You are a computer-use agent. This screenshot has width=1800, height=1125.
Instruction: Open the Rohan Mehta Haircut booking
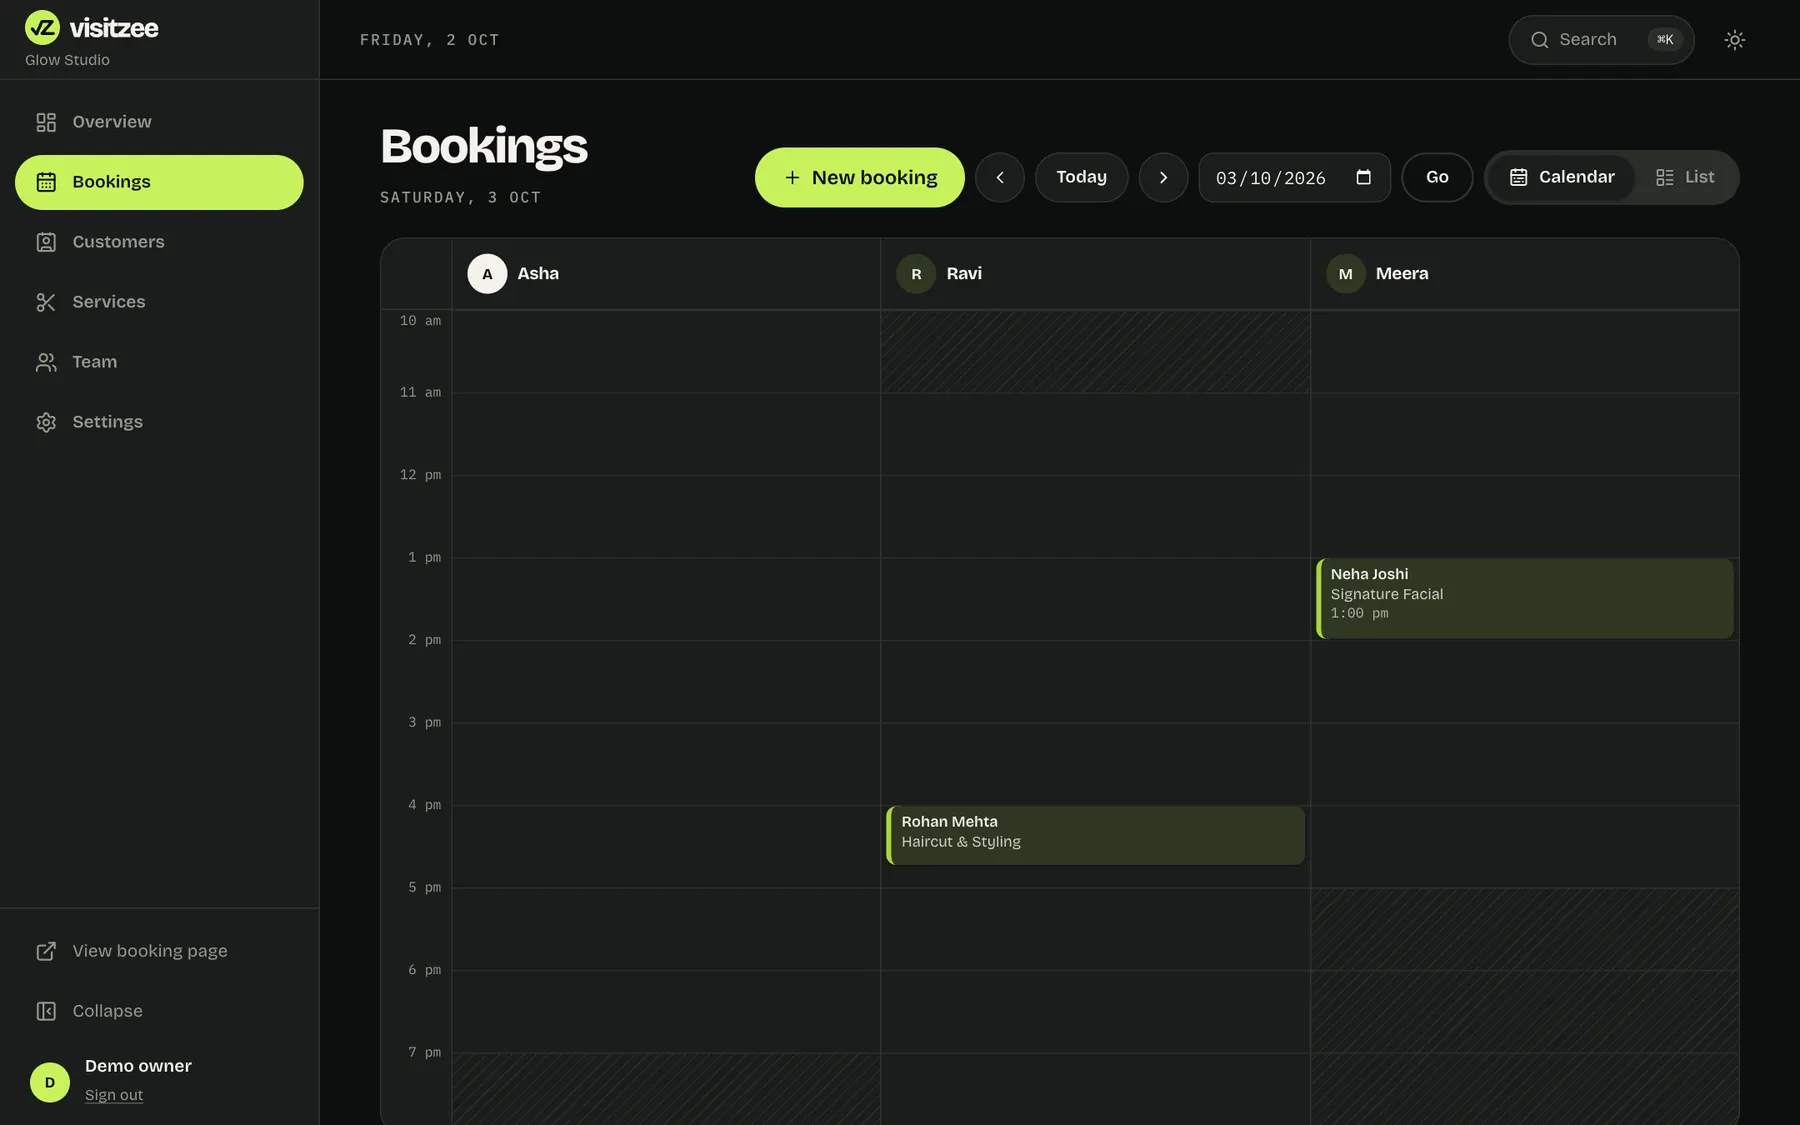click(x=1096, y=835)
